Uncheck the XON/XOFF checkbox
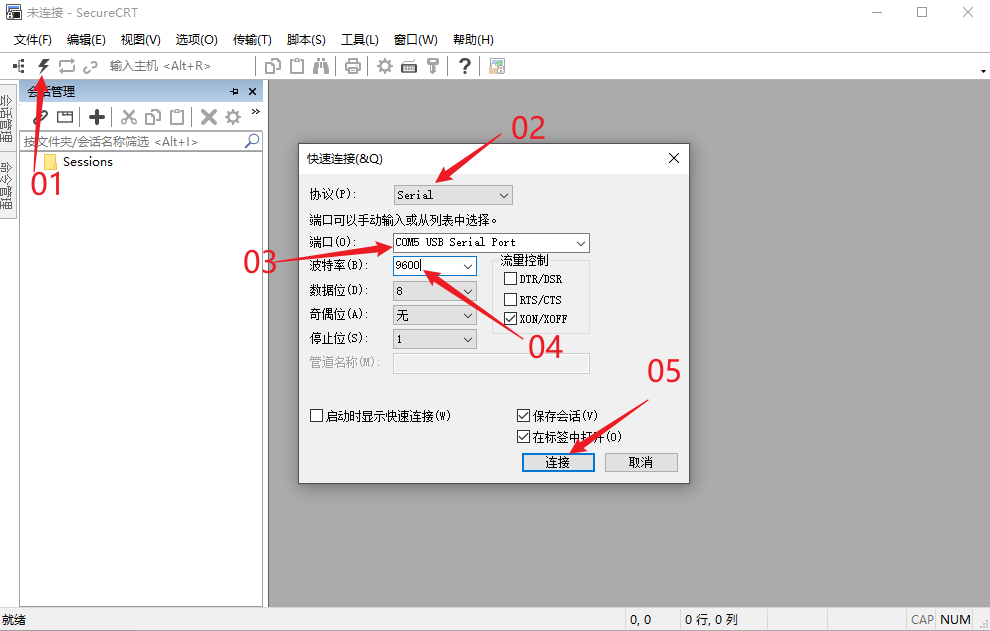The image size is (990, 631). [511, 318]
